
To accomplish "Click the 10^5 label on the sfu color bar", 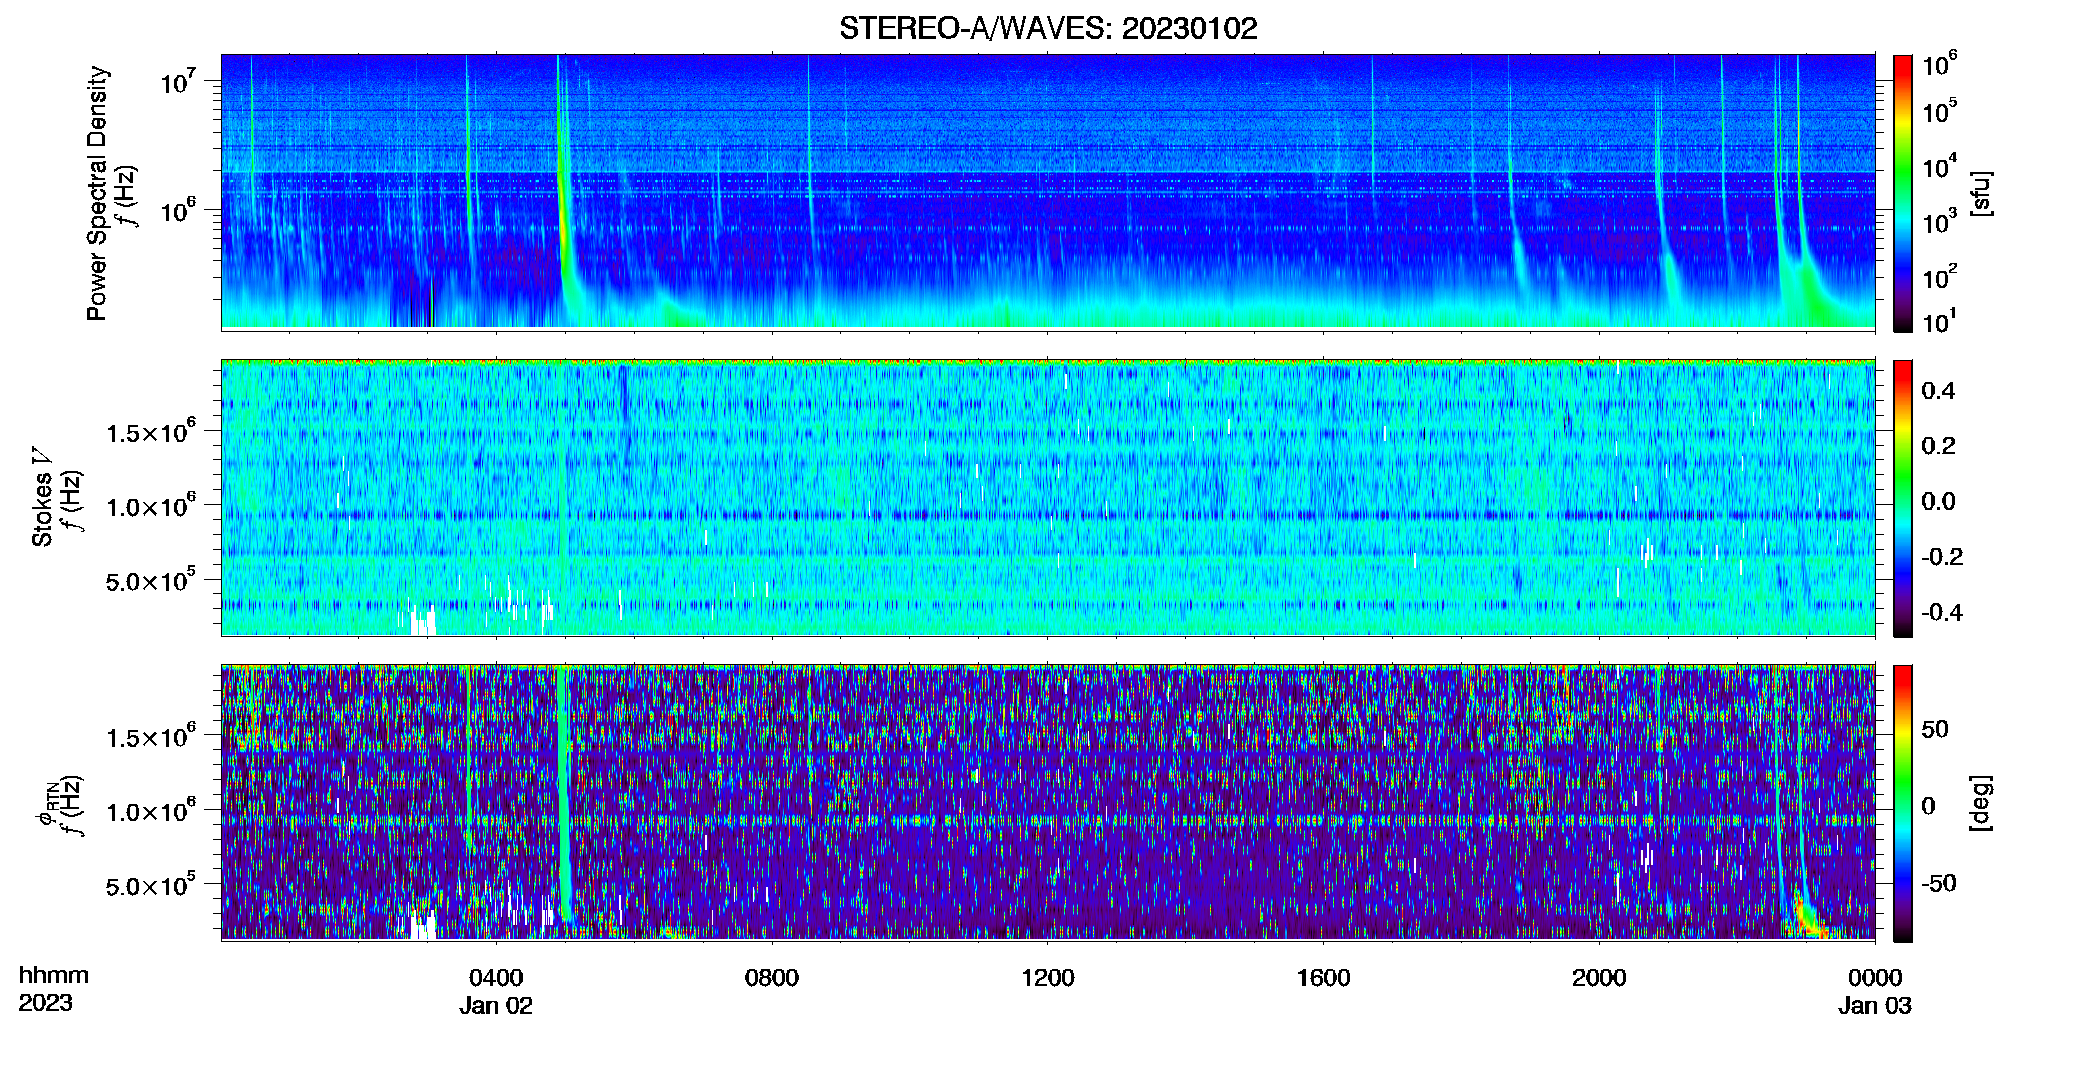I will coord(1939,111).
